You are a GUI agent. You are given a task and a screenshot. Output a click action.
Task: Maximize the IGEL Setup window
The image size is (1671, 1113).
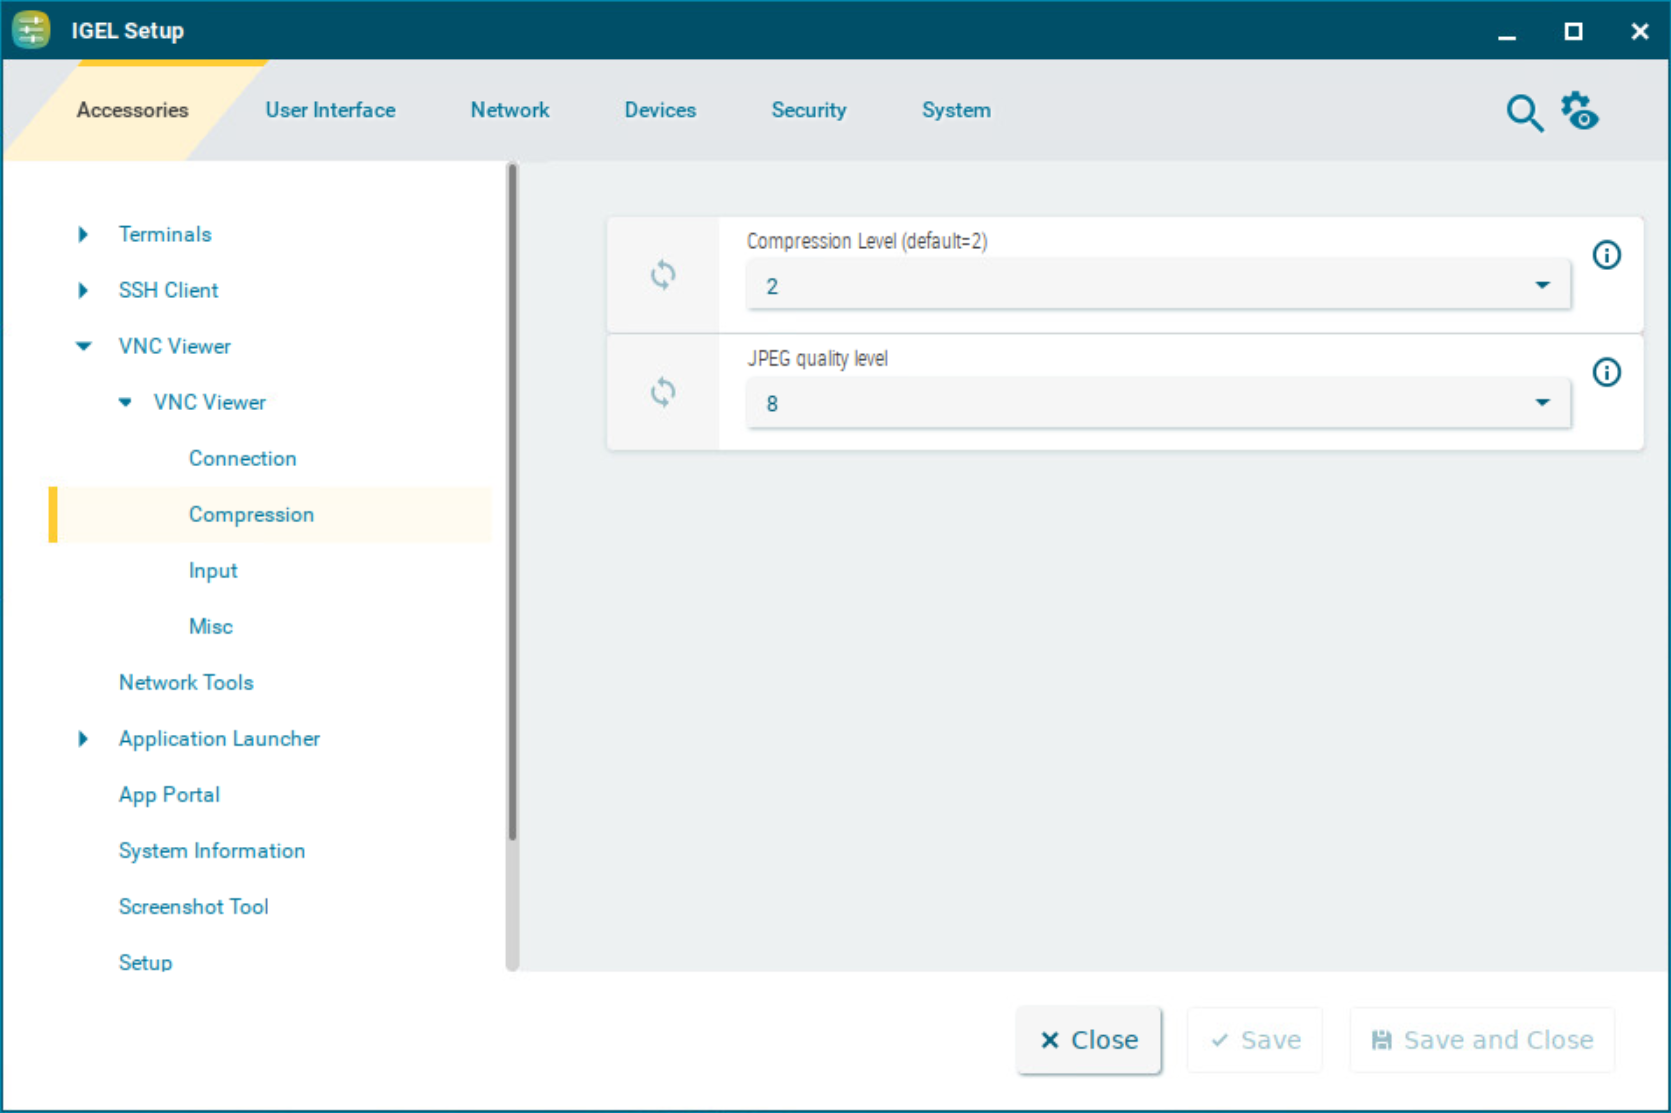(x=1573, y=31)
